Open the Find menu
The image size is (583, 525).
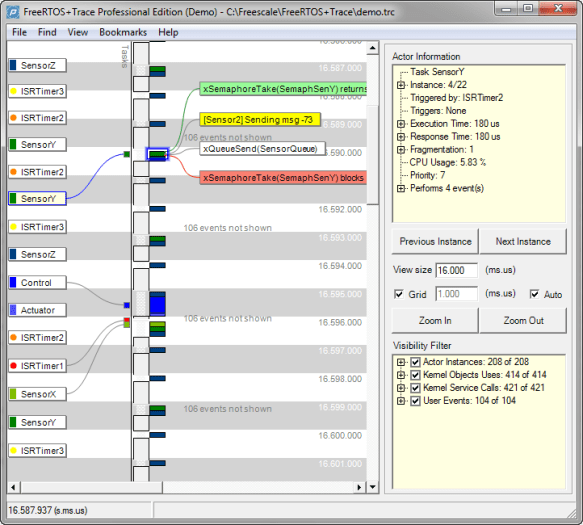pyautogui.click(x=47, y=32)
